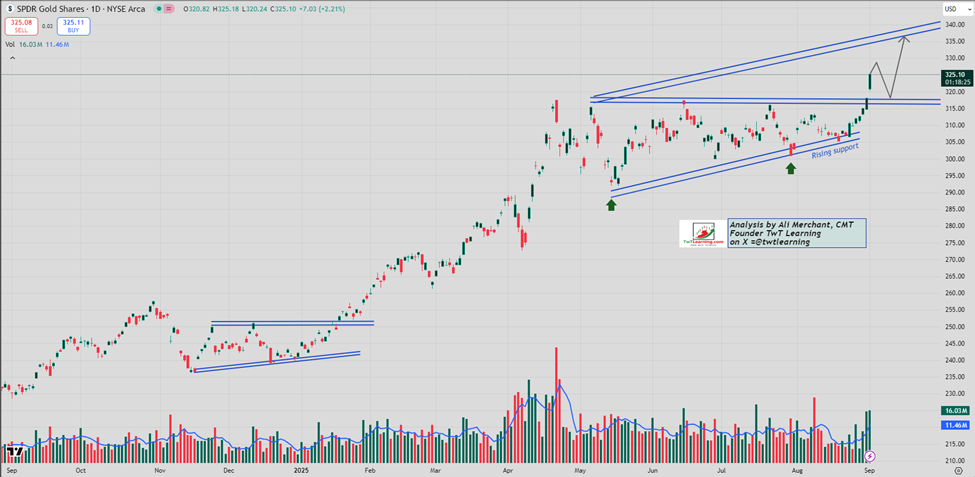This screenshot has height=477, width=975.
Task: Click the TwT Learning logo image
Action: (703, 233)
